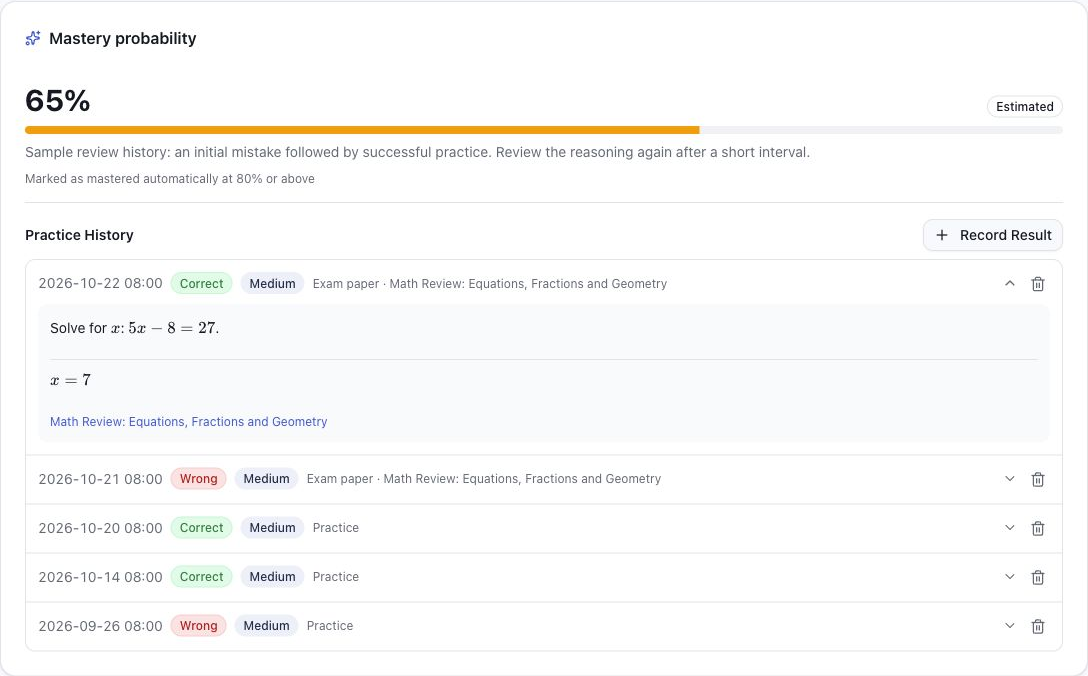This screenshot has width=1088, height=676.
Task: Click the Correct badge on 2026-10-14
Action: coord(201,577)
